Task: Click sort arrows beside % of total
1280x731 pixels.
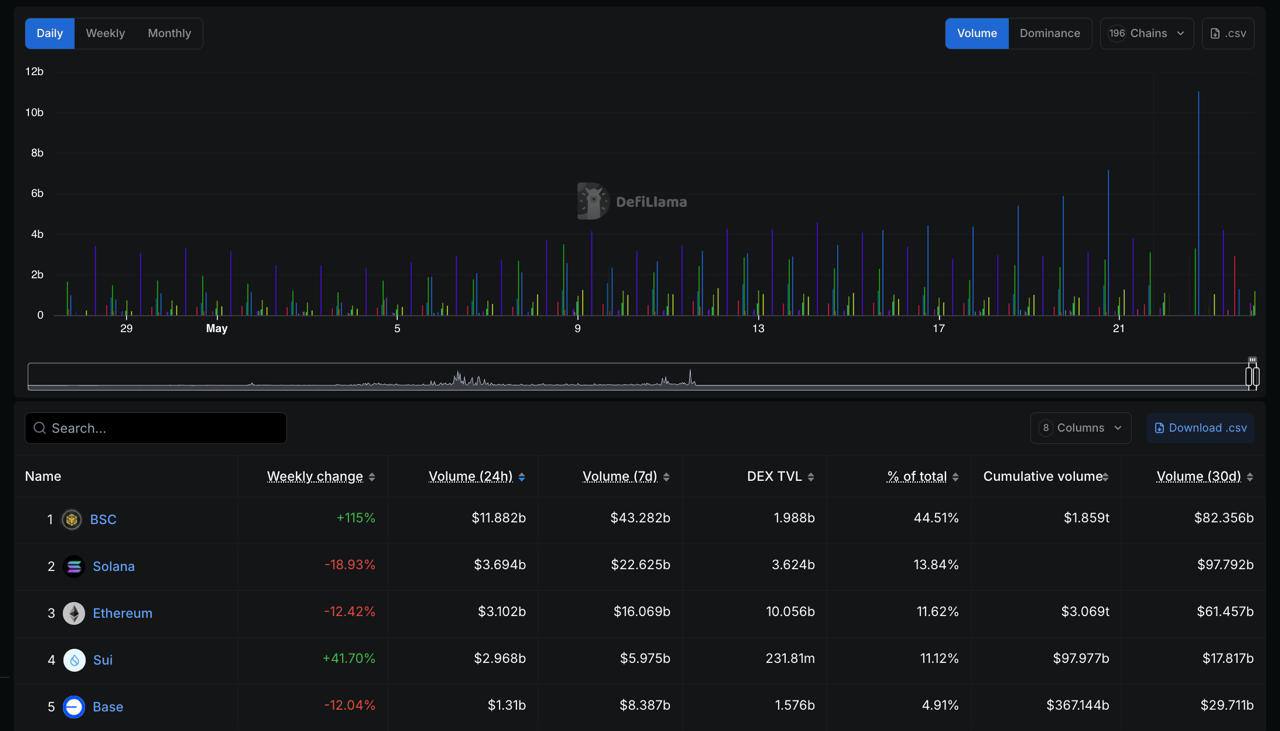Action: coord(955,477)
